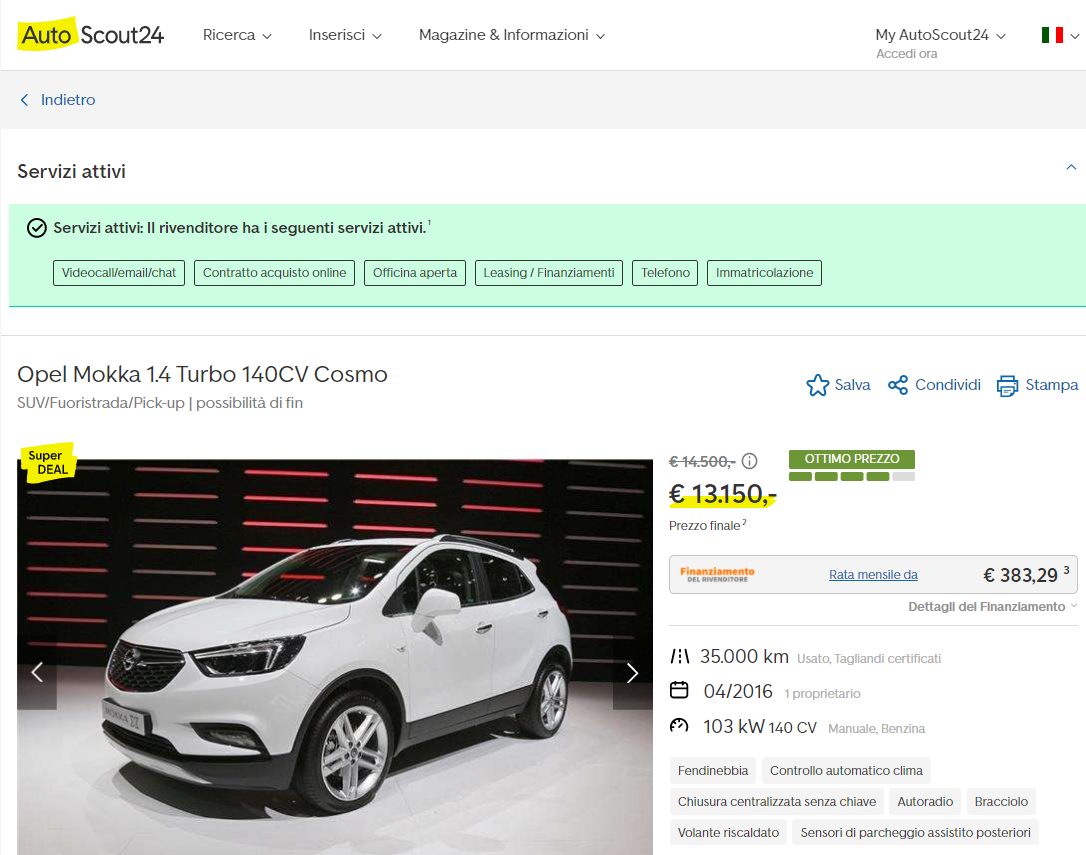Viewport: 1086px width, 855px height.
Task: Show next car photo arrow
Action: [x=632, y=673]
